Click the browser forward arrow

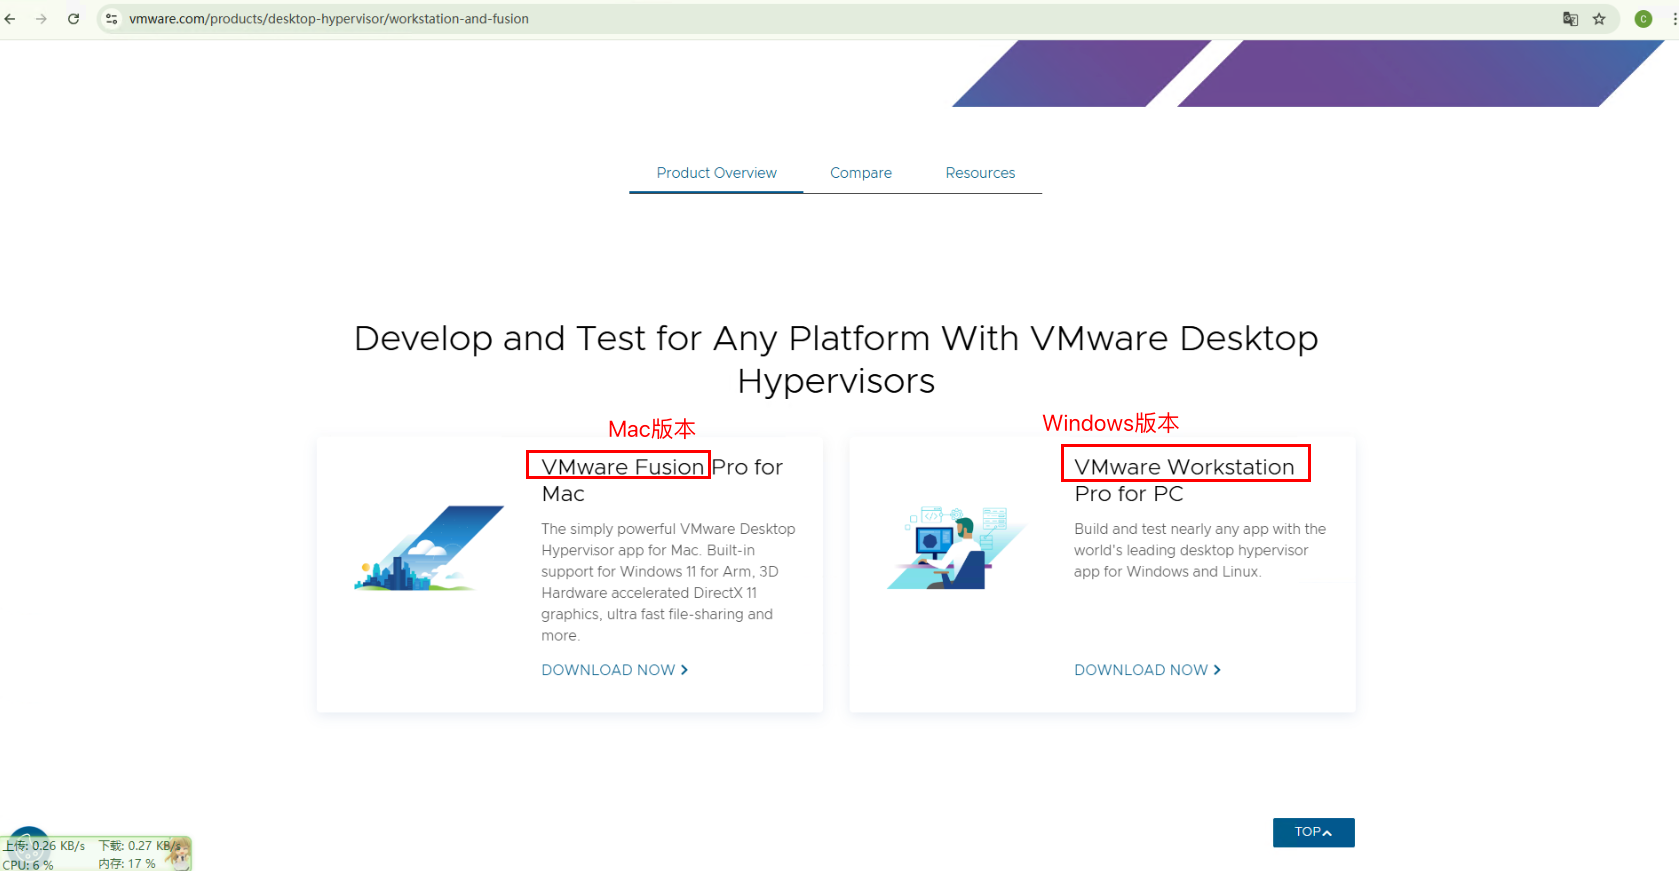coord(41,19)
